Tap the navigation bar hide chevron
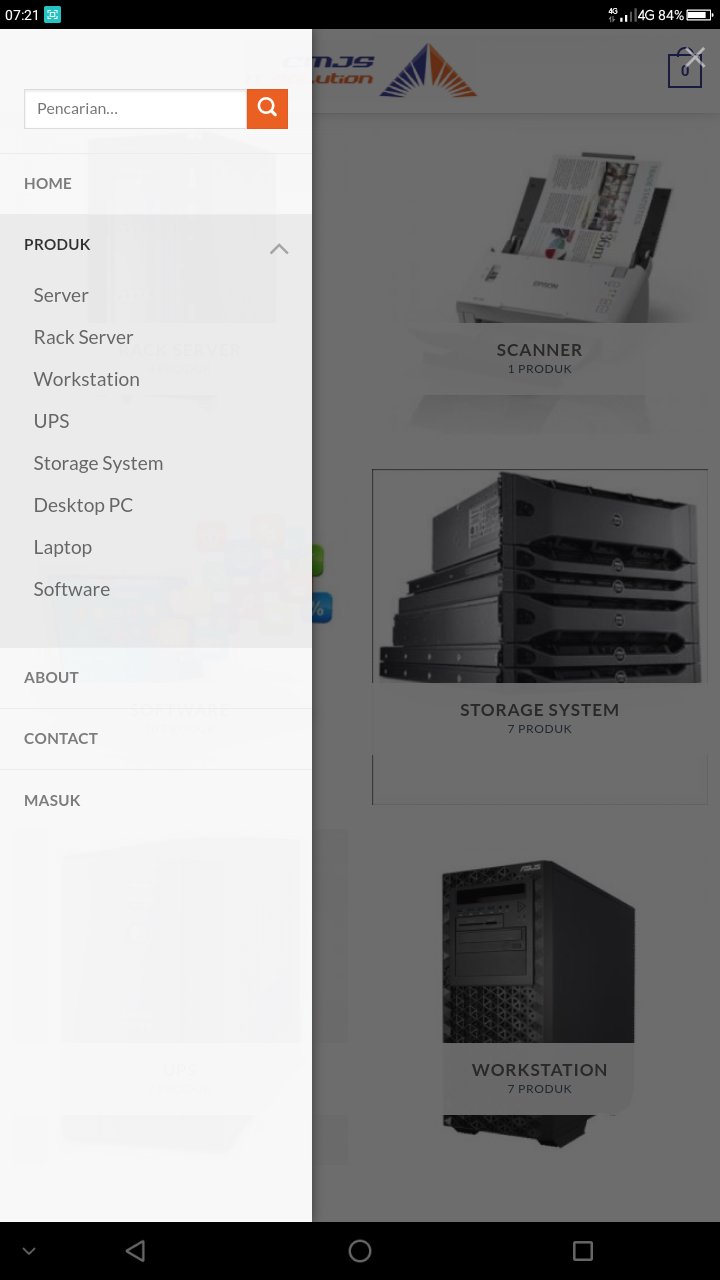The image size is (720, 1280). coord(28,1251)
